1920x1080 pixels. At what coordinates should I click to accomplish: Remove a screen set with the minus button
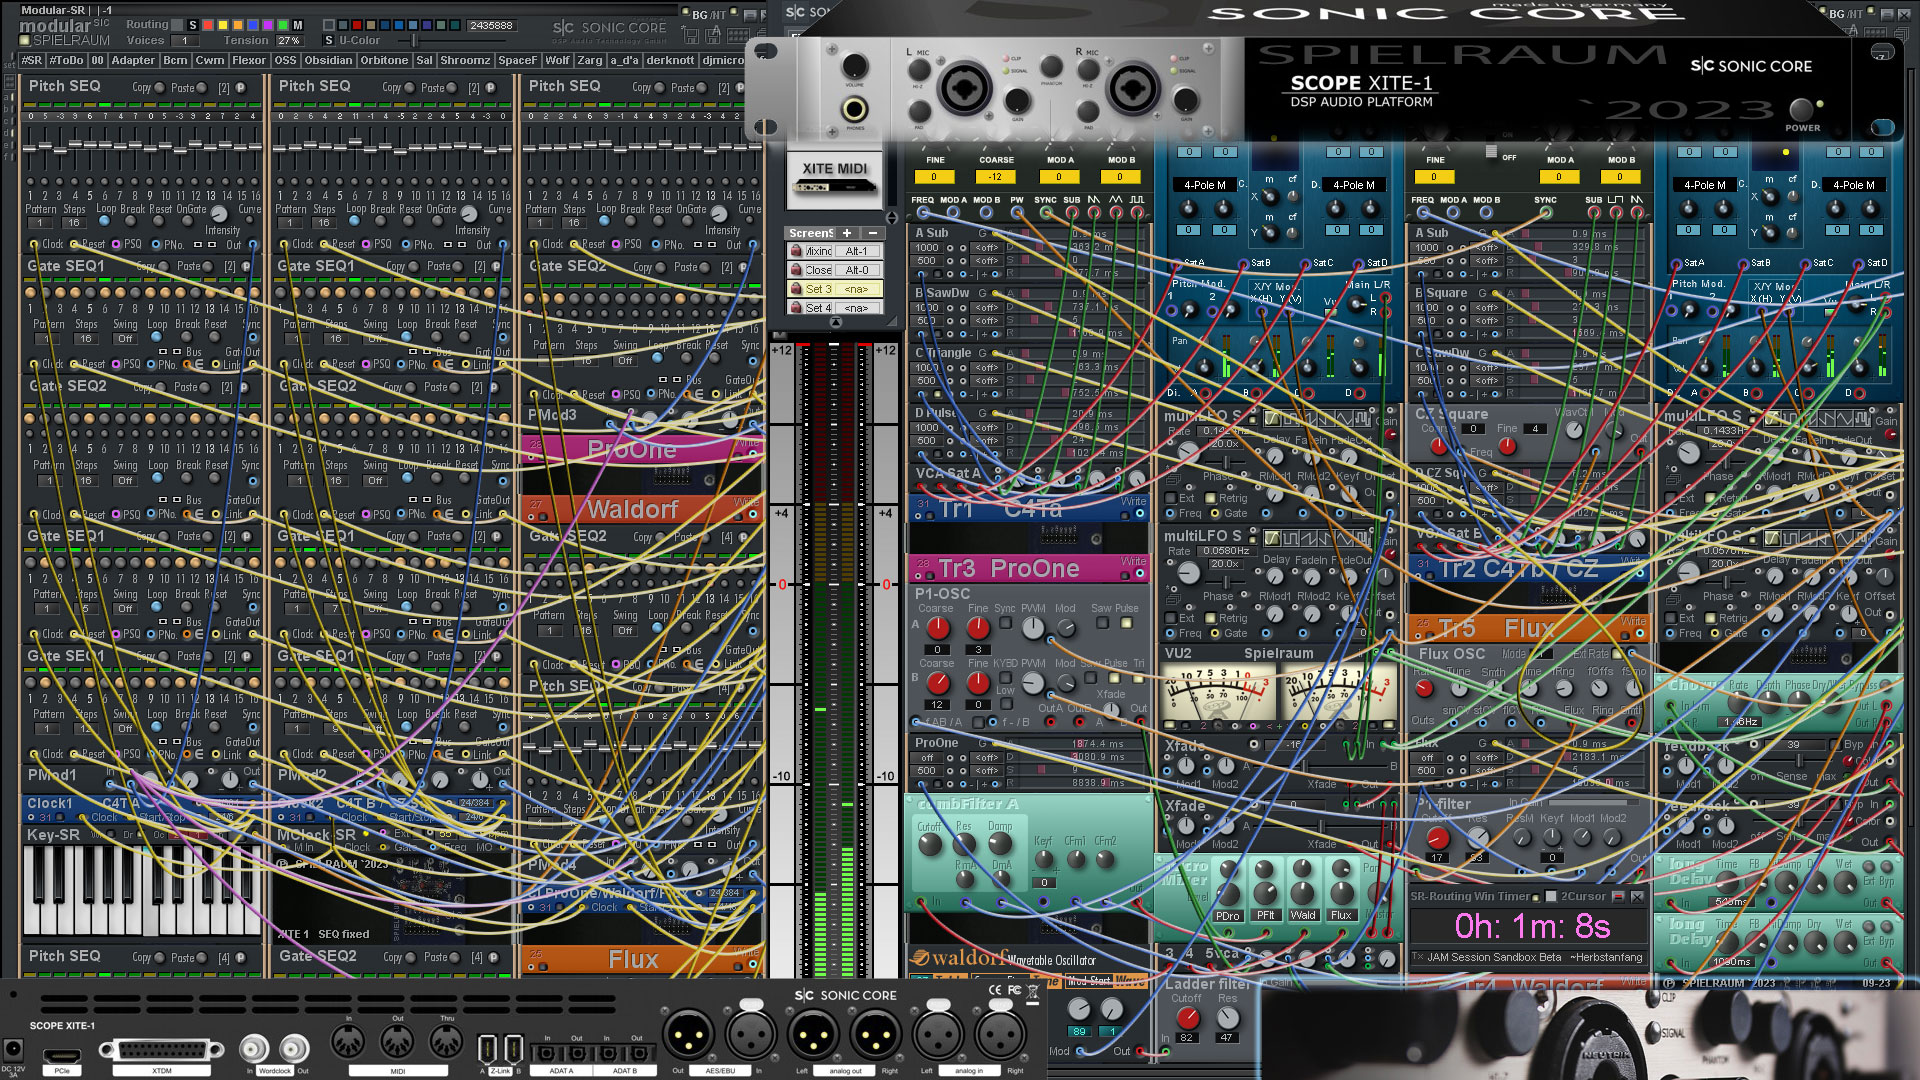873,233
